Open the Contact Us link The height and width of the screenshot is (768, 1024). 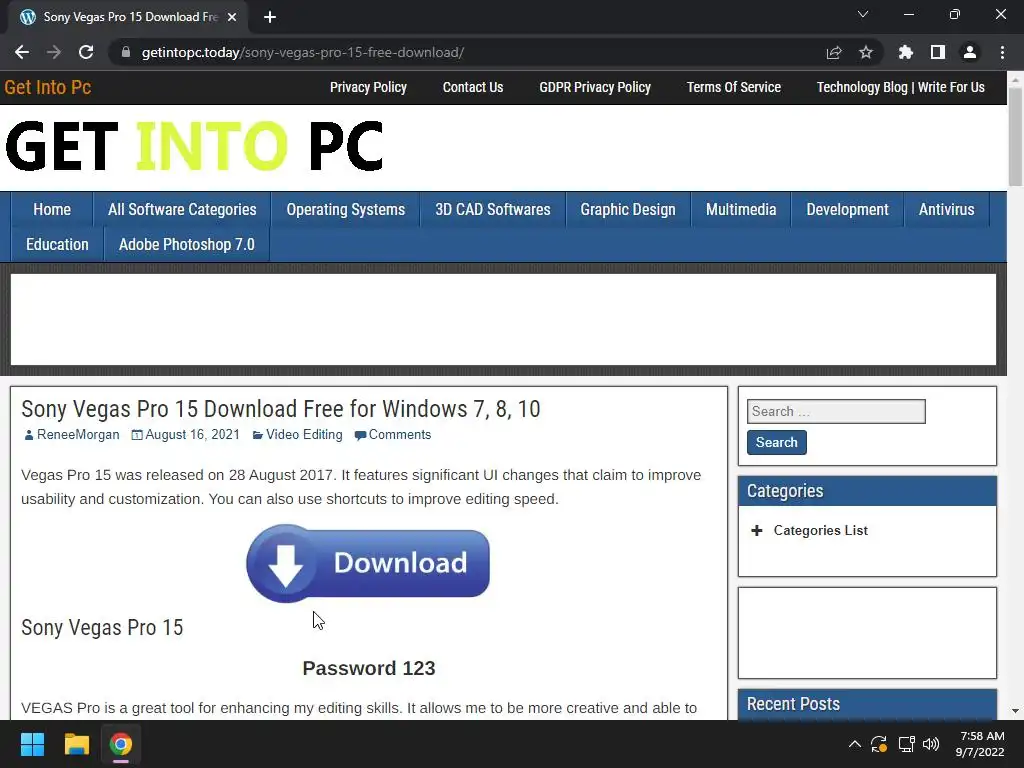[x=473, y=88]
